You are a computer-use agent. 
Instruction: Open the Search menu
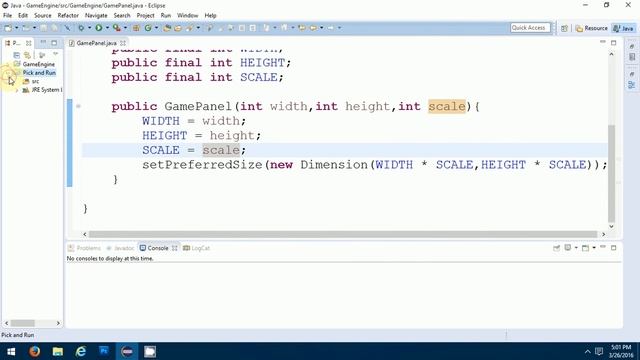[122, 16]
